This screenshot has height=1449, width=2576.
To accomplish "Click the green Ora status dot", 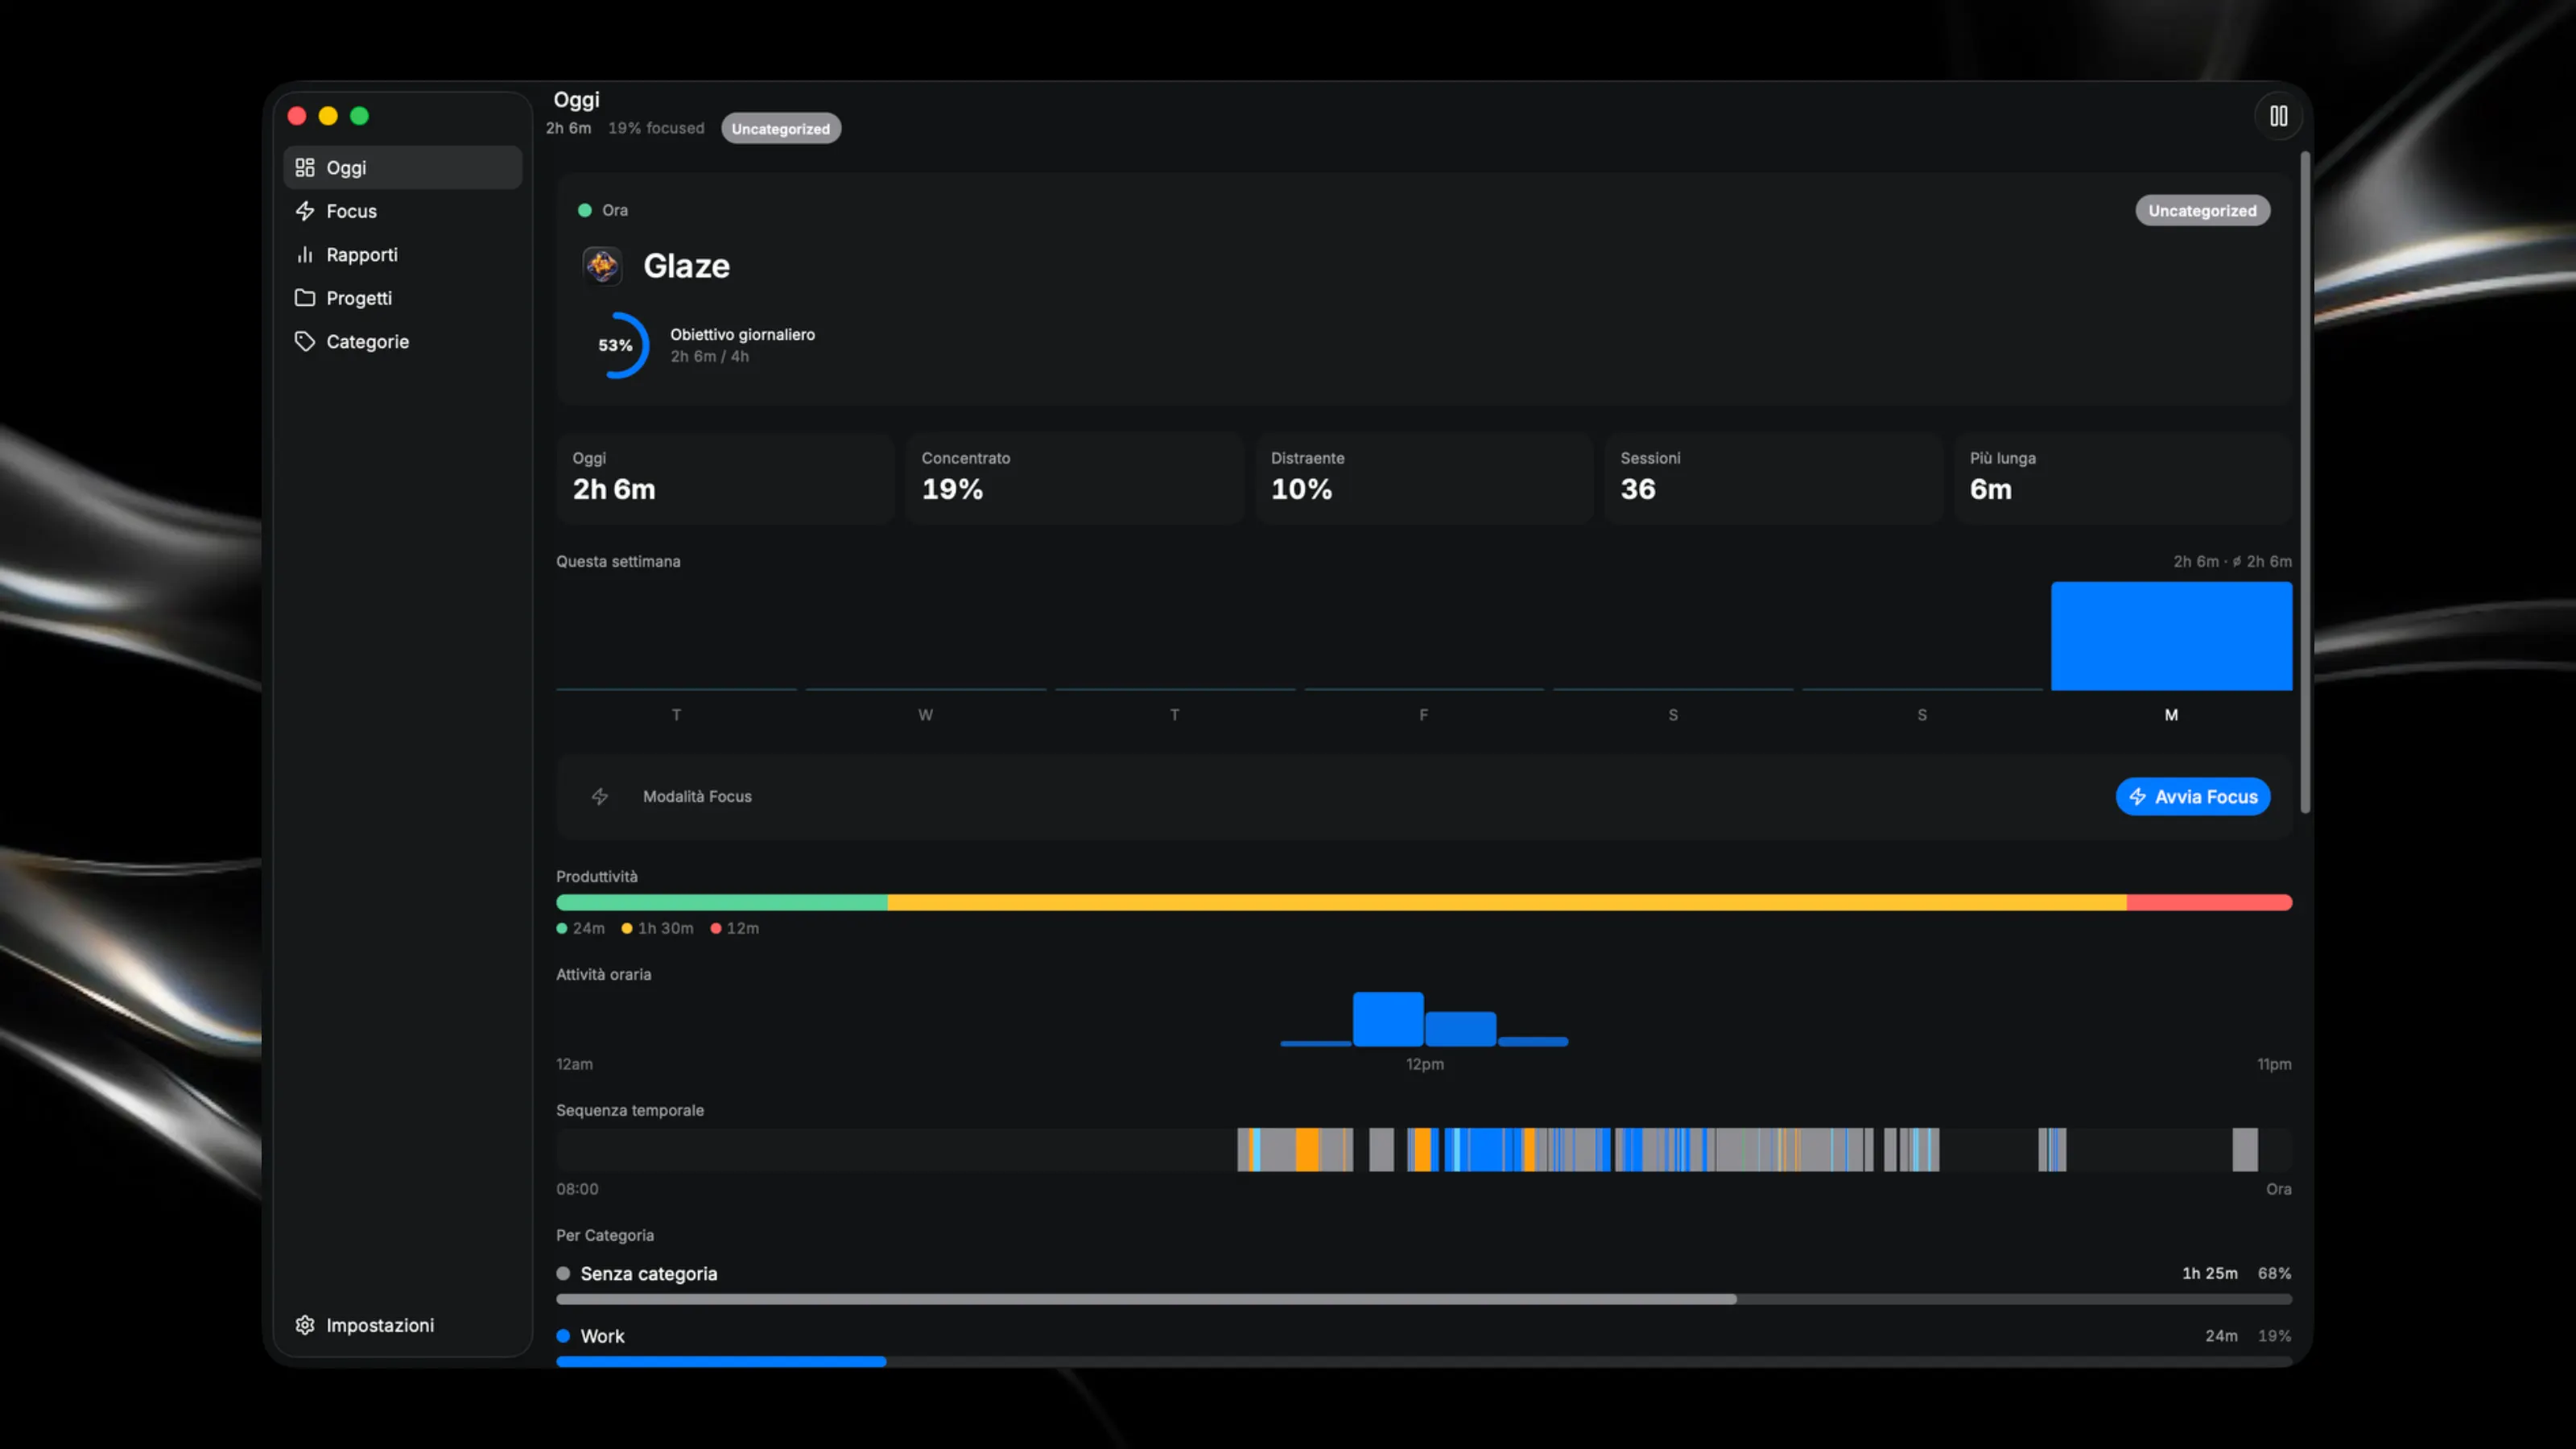I will (585, 210).
